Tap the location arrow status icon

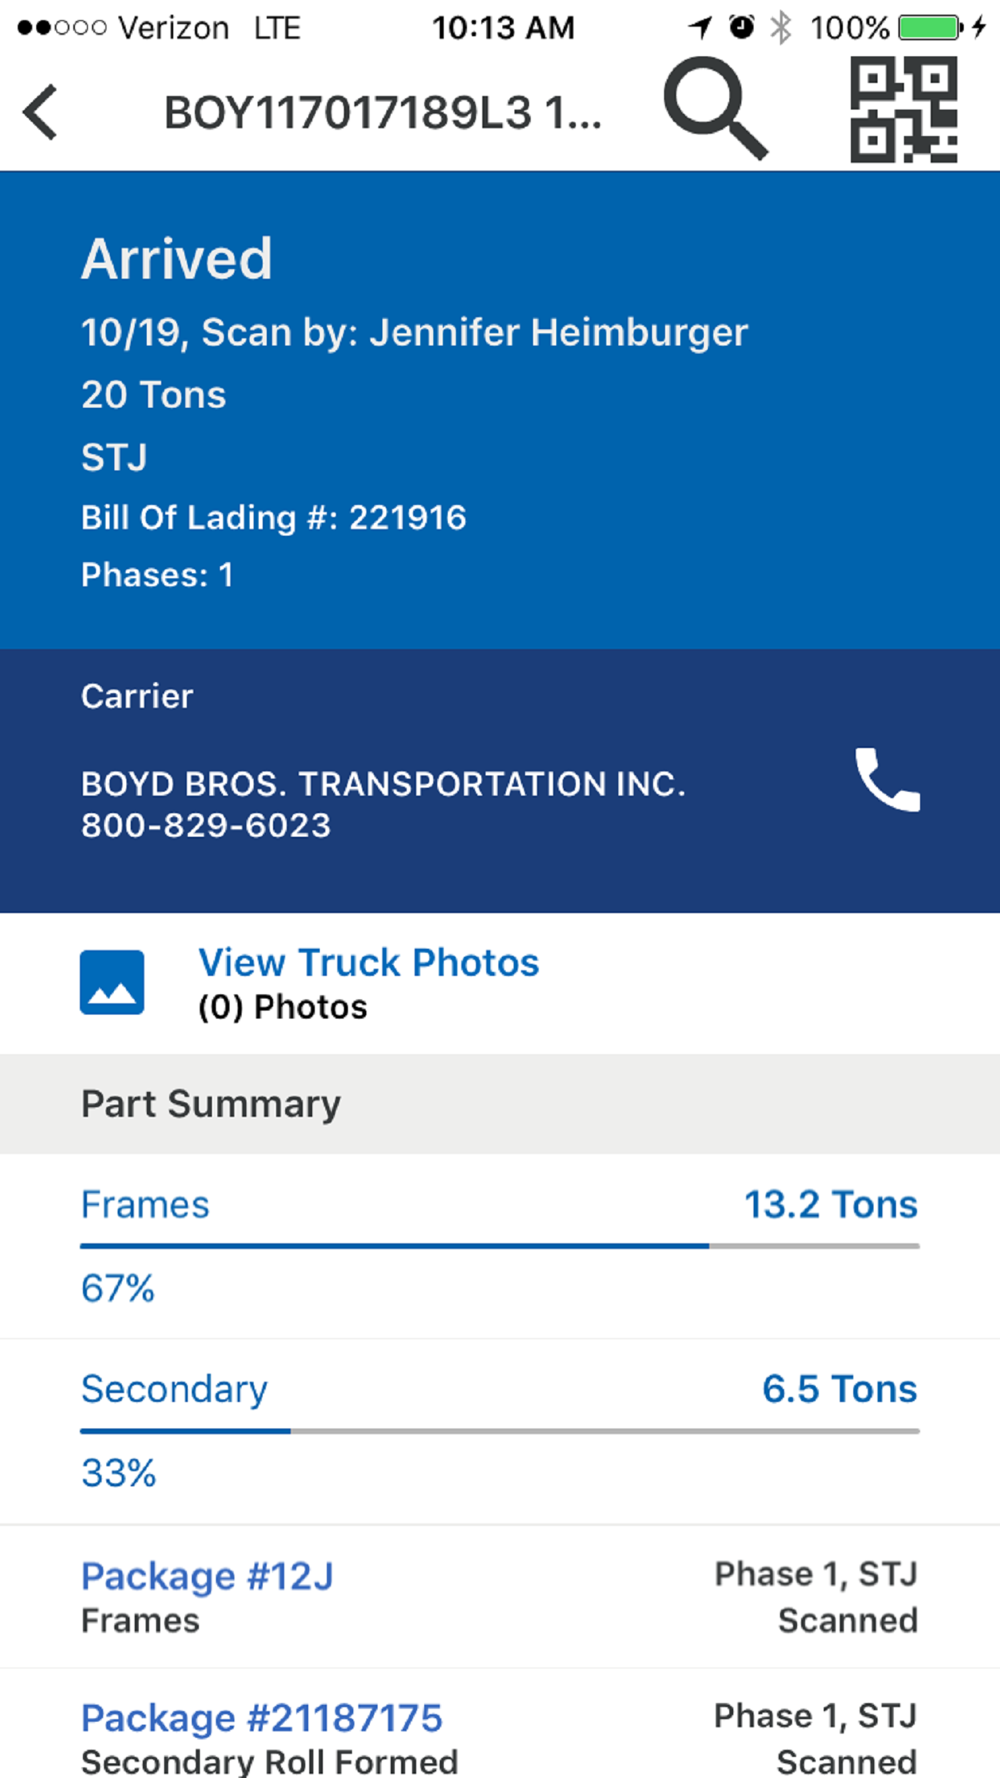[x=700, y=27]
